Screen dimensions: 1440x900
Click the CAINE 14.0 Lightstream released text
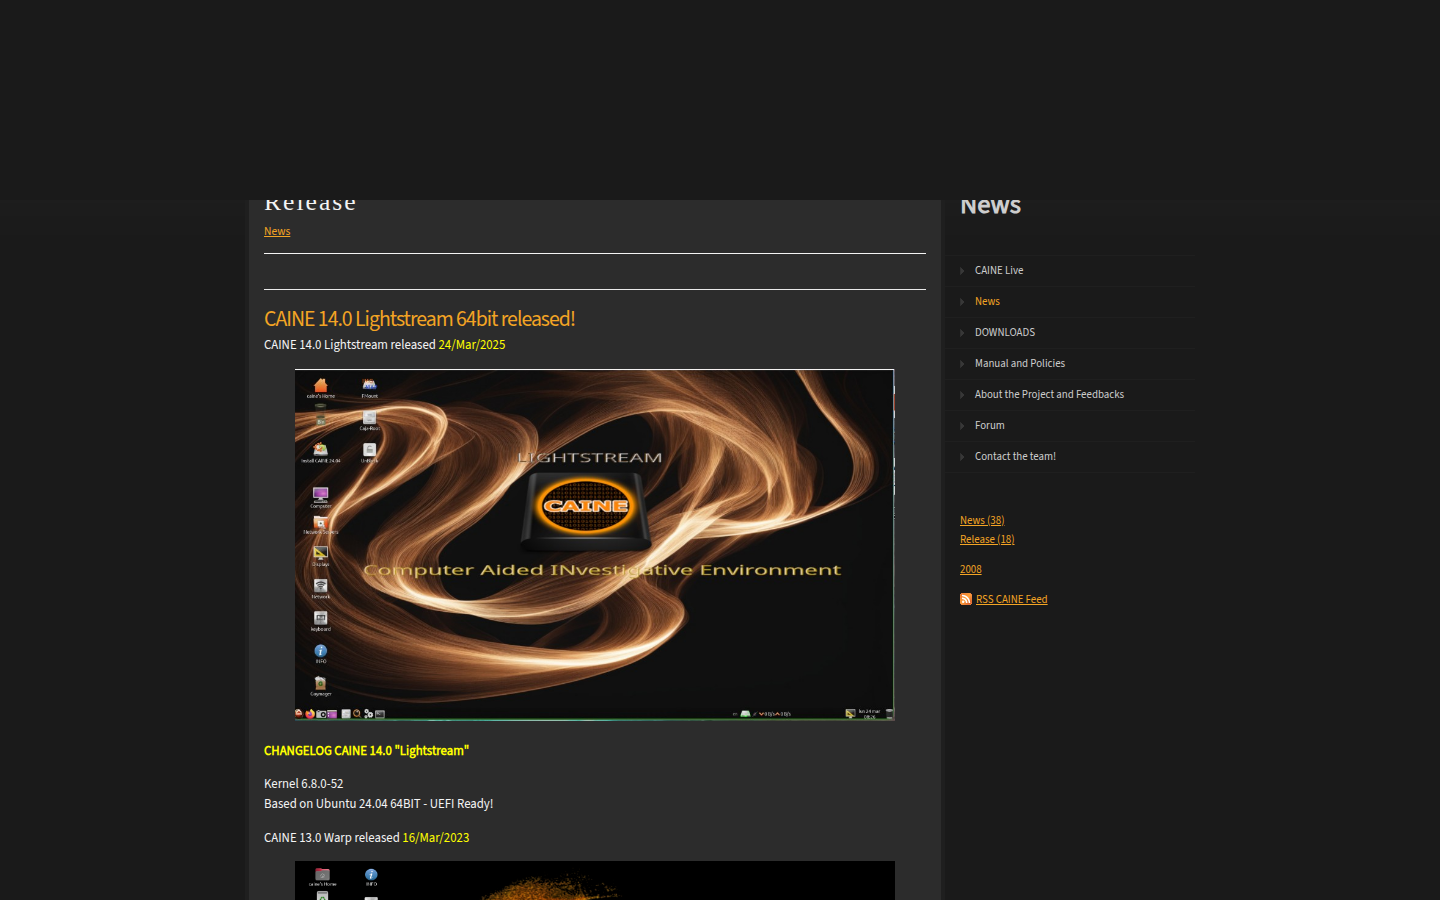click(349, 344)
